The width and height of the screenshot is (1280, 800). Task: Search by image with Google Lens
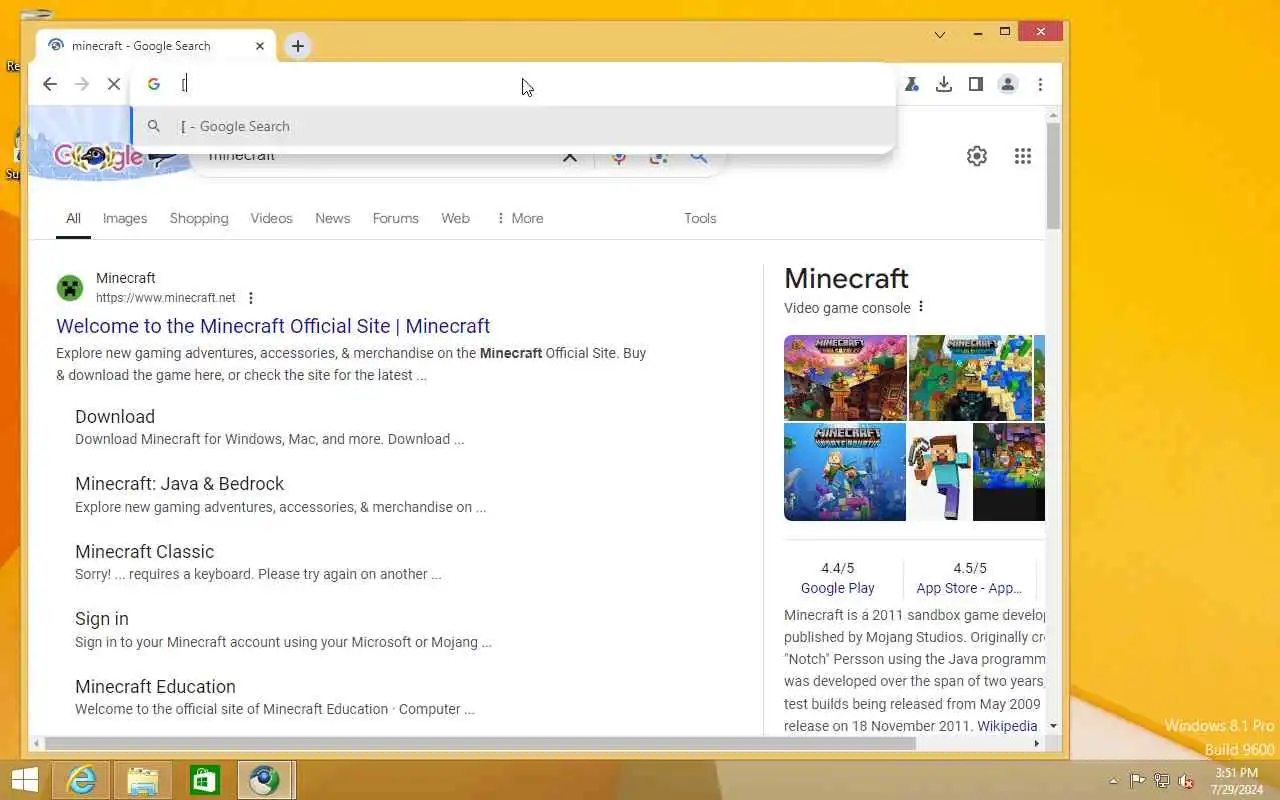pyautogui.click(x=658, y=158)
